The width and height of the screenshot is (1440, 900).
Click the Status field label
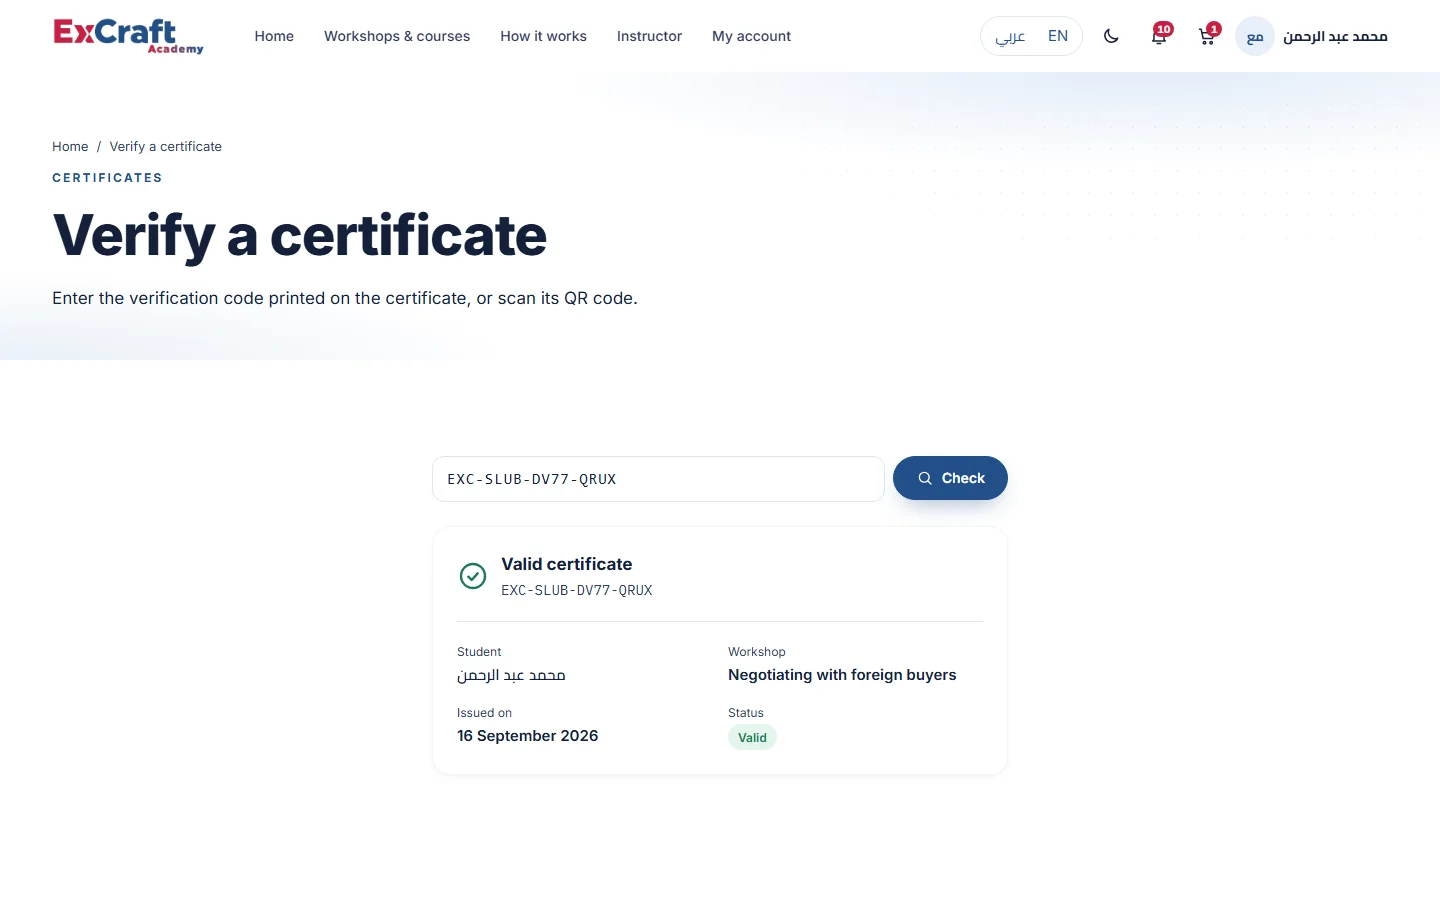pos(746,713)
